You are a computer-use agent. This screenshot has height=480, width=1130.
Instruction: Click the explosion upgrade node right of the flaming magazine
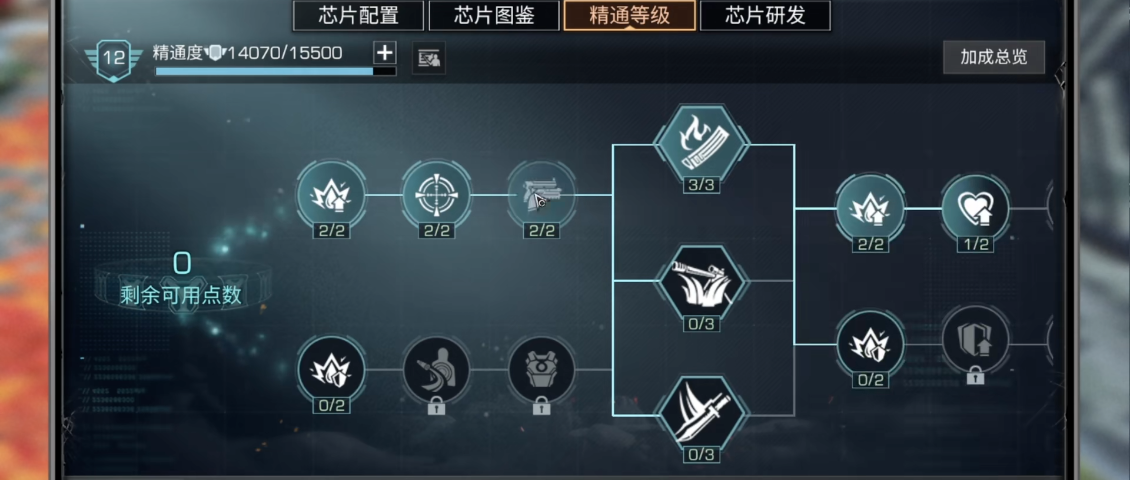click(x=870, y=208)
